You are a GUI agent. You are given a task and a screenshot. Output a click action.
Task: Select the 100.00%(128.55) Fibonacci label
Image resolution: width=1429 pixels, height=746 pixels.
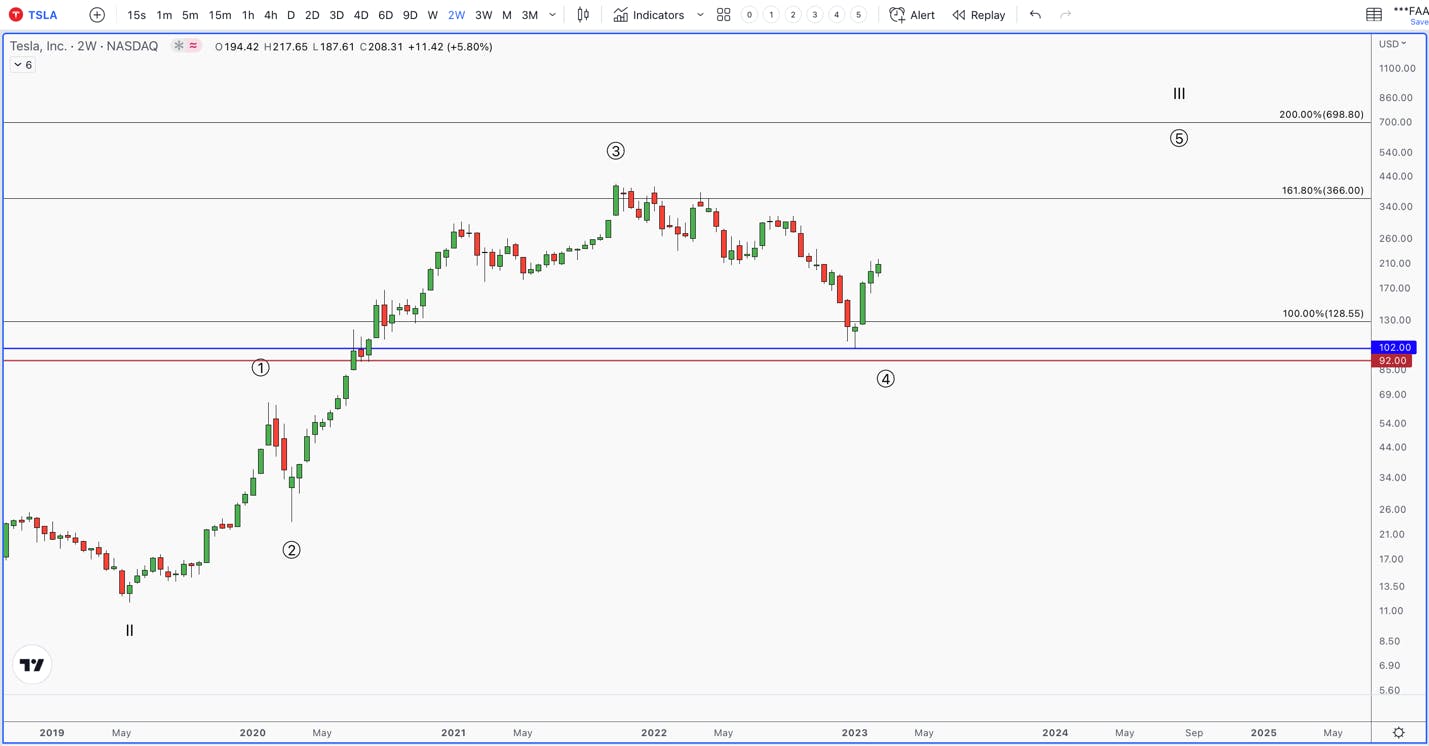point(1323,314)
